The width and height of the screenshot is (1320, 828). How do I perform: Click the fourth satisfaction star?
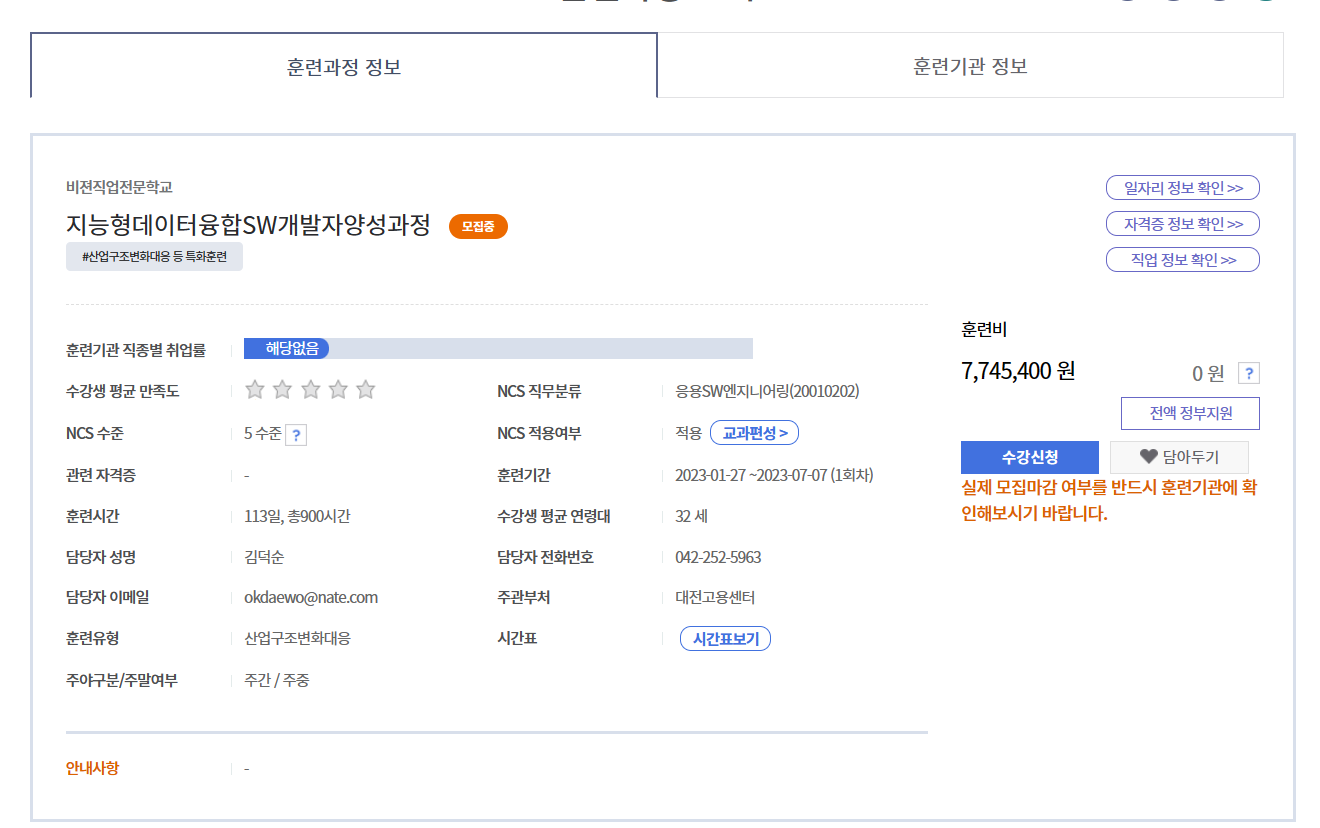click(x=338, y=390)
